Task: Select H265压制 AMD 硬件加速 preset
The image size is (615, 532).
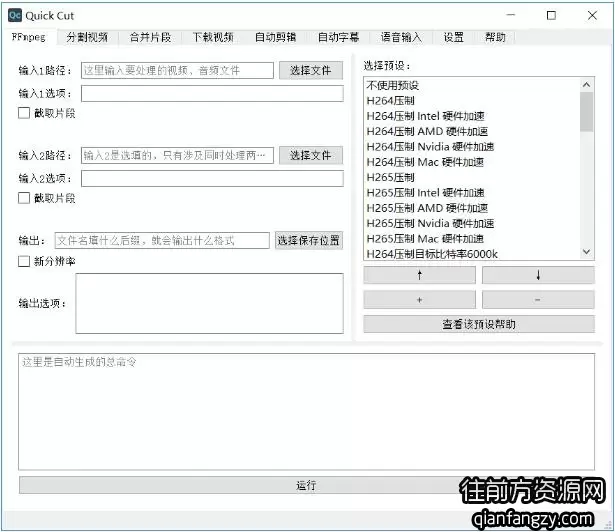Action: click(472, 208)
